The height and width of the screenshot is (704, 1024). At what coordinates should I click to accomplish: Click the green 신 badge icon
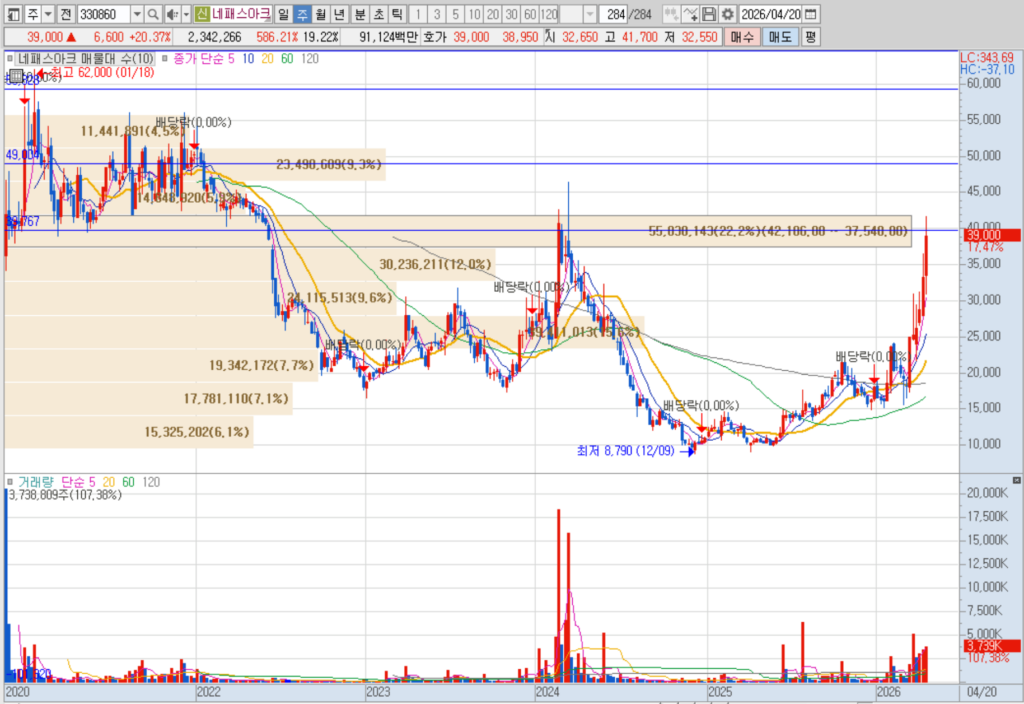pyautogui.click(x=202, y=14)
